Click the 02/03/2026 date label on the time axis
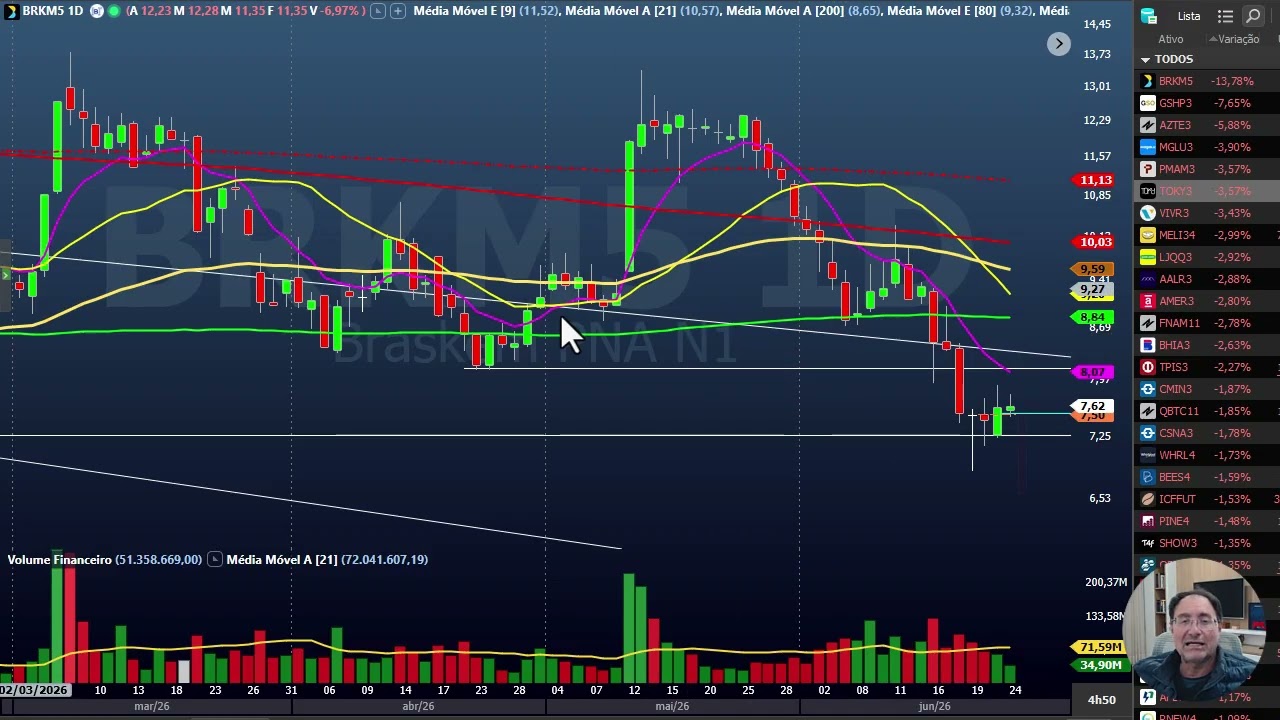 click(x=35, y=690)
